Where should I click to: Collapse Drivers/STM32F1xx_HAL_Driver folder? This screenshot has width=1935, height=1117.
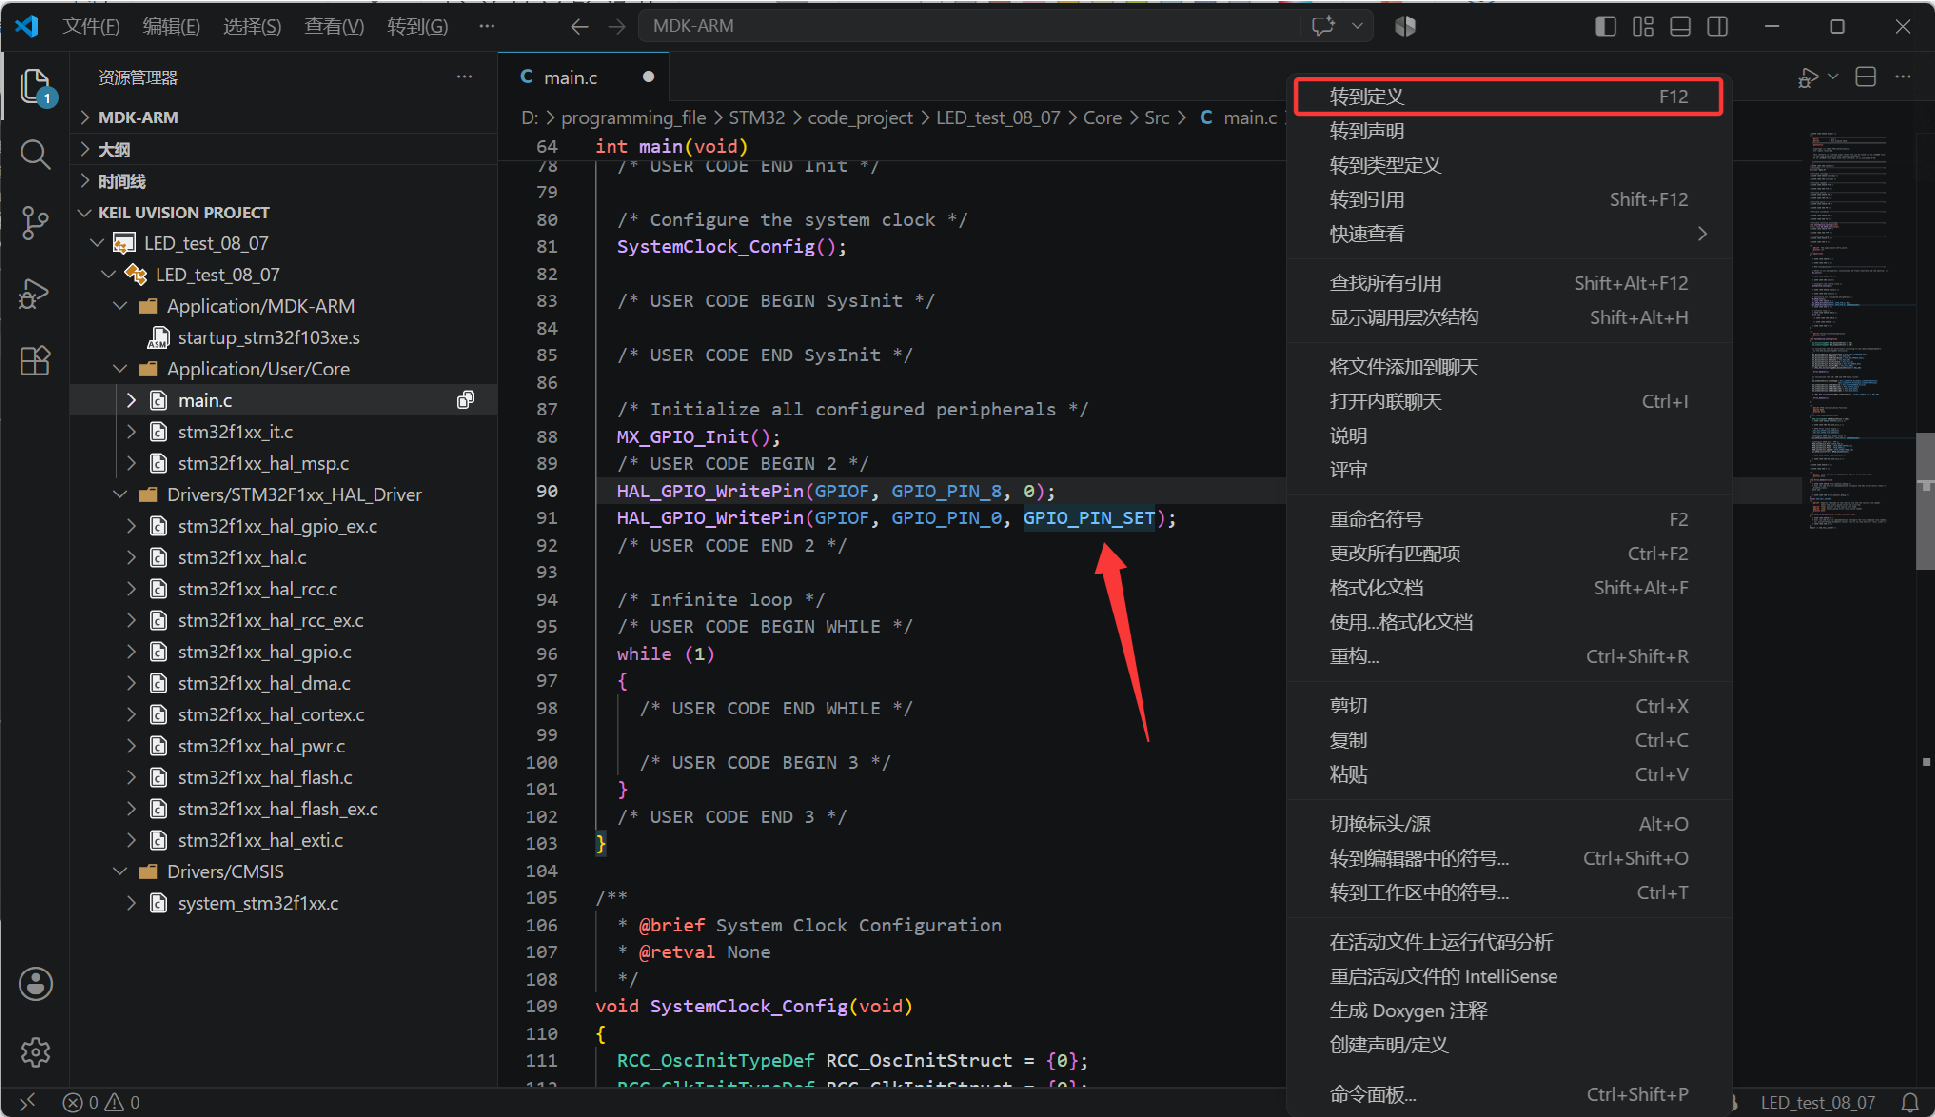284,495
